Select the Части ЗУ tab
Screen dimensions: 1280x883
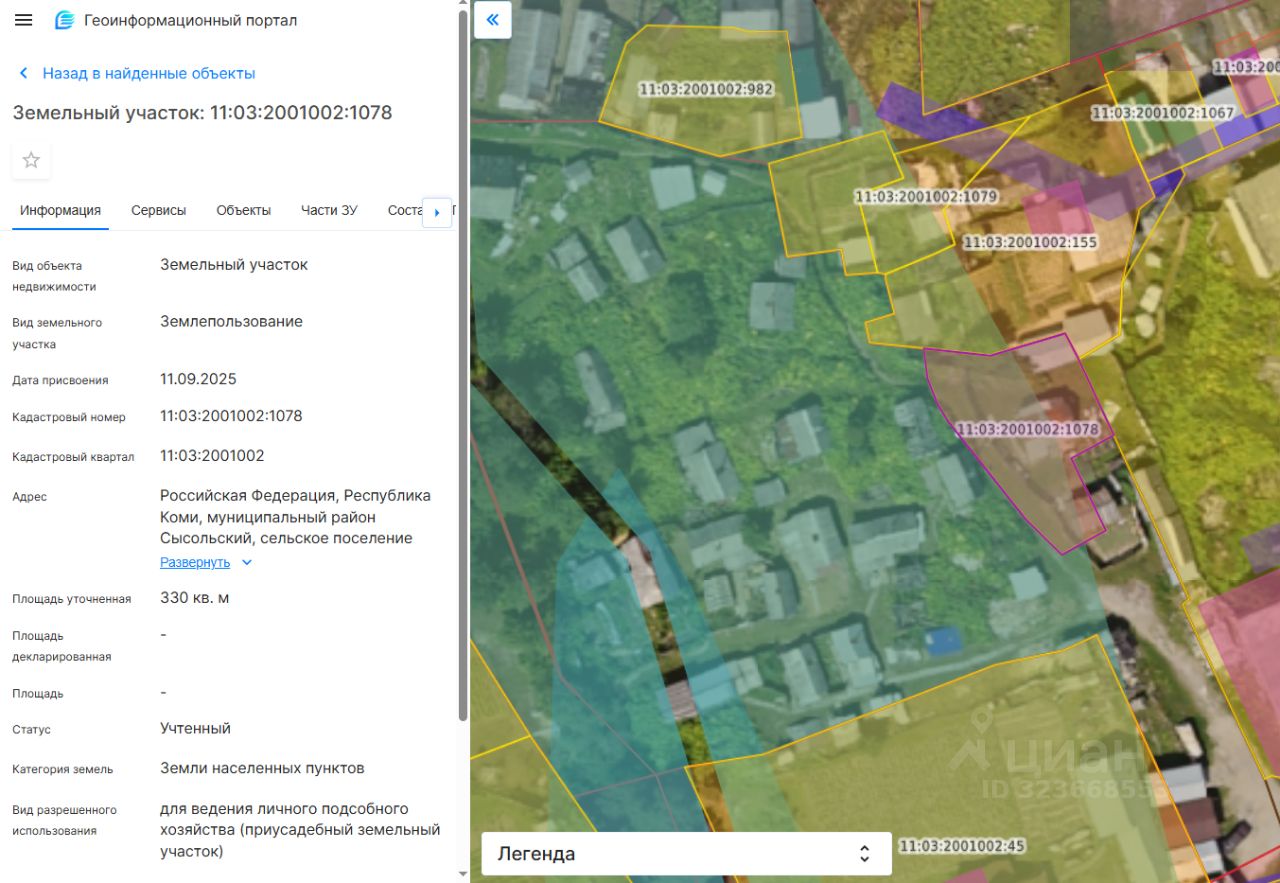tap(329, 211)
